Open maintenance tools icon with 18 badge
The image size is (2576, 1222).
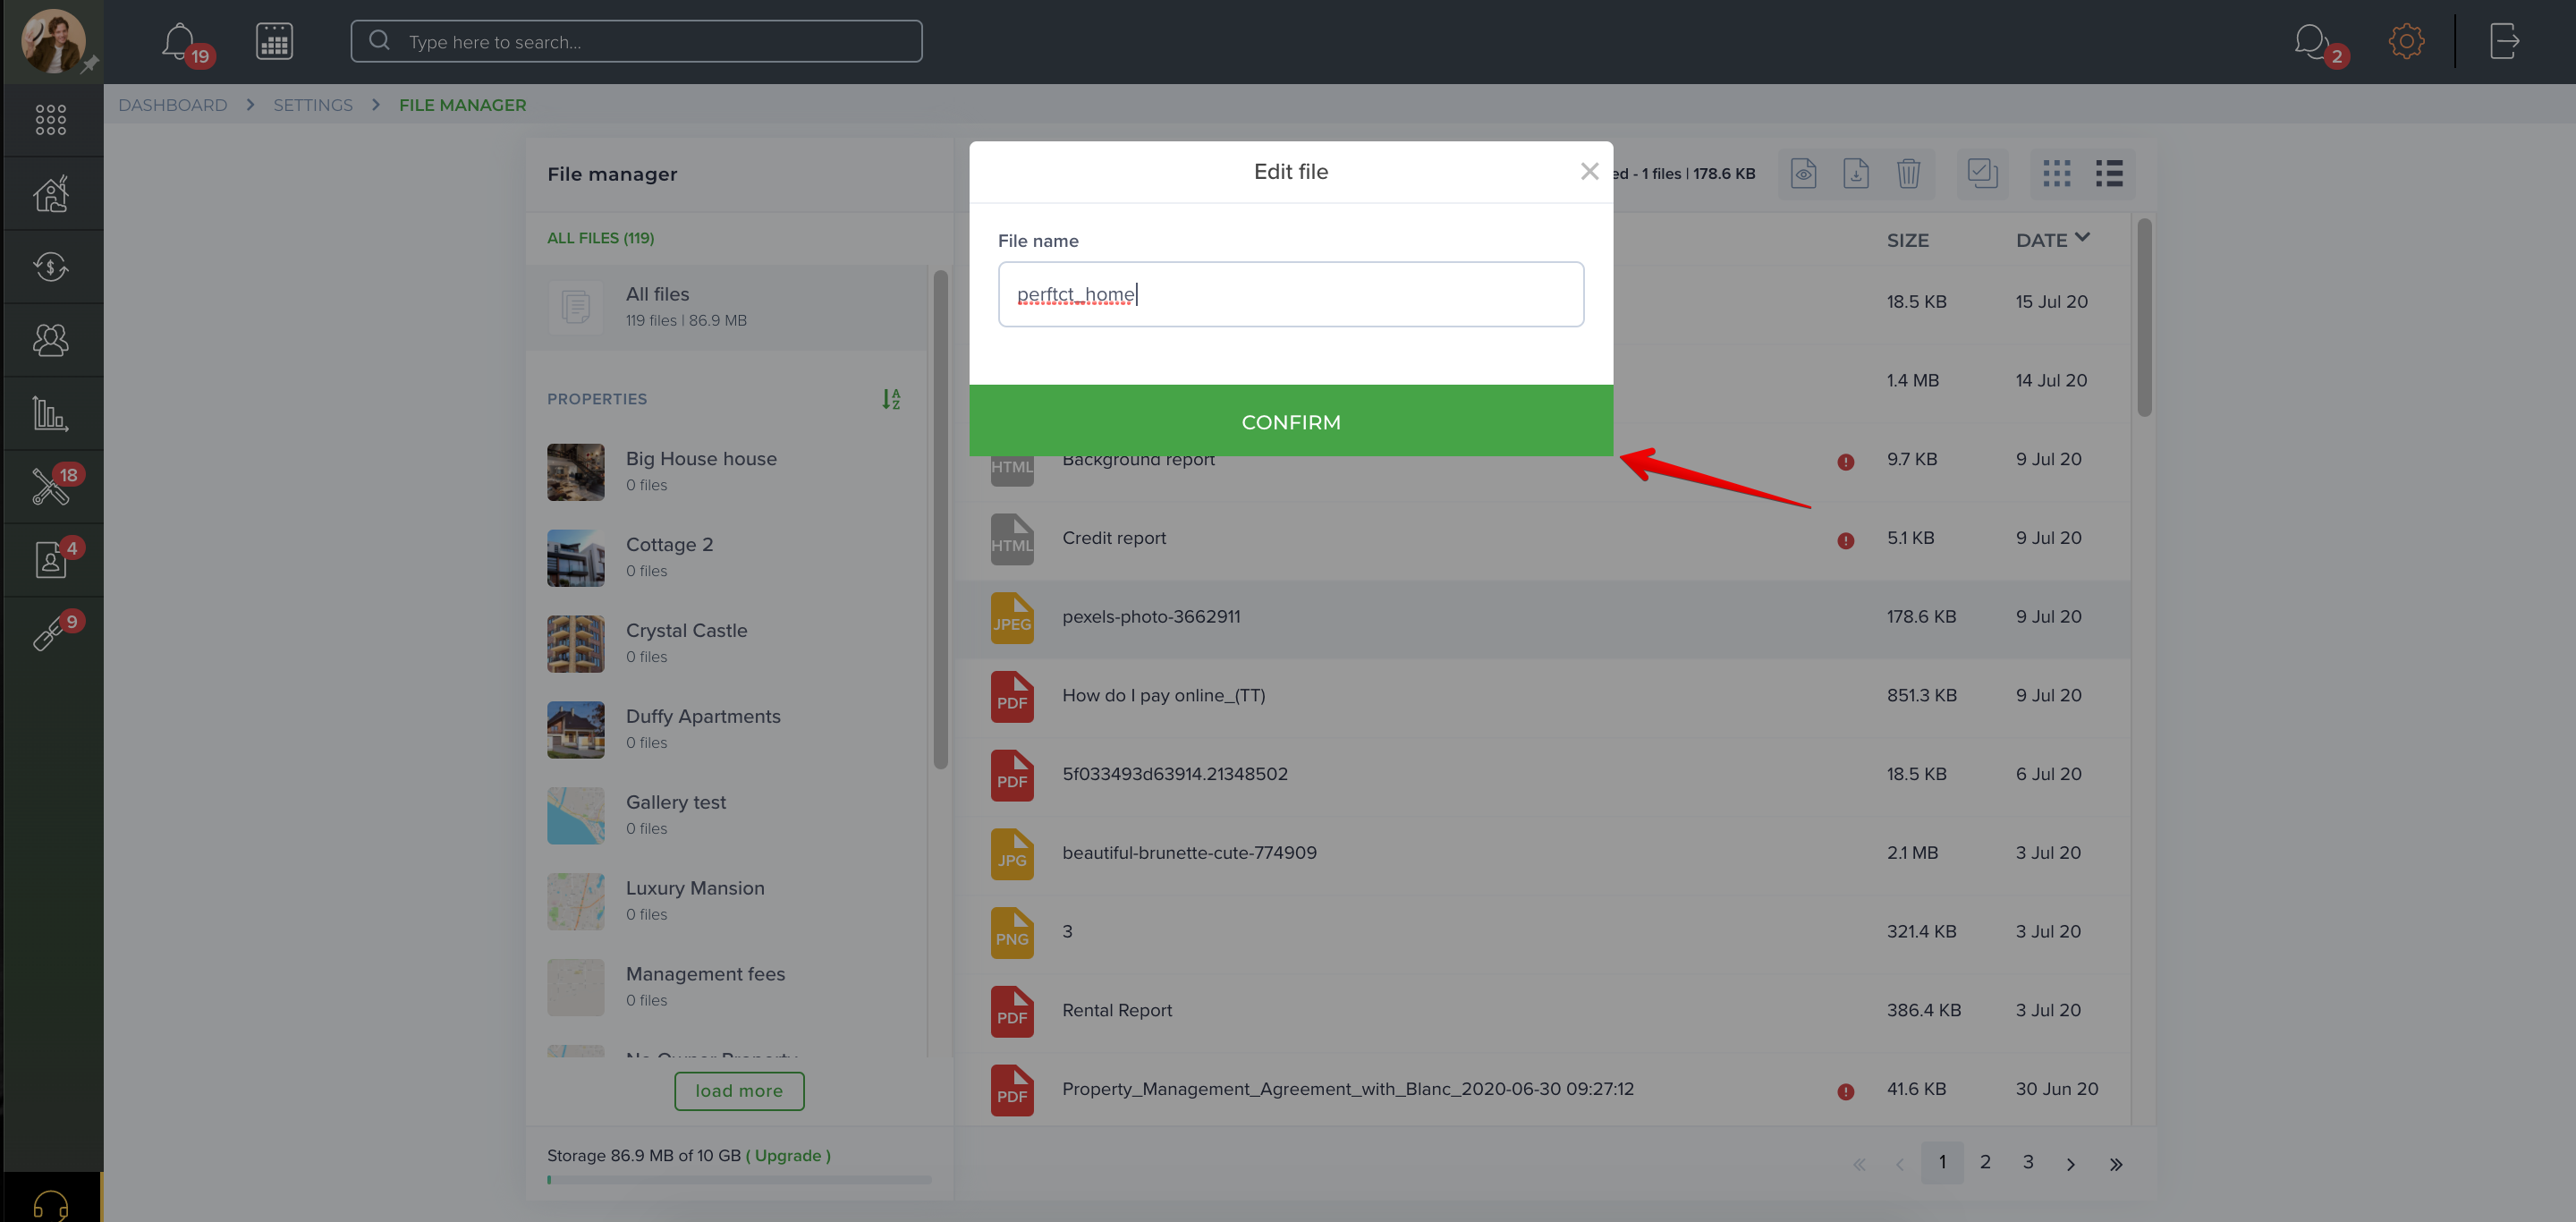(x=51, y=486)
